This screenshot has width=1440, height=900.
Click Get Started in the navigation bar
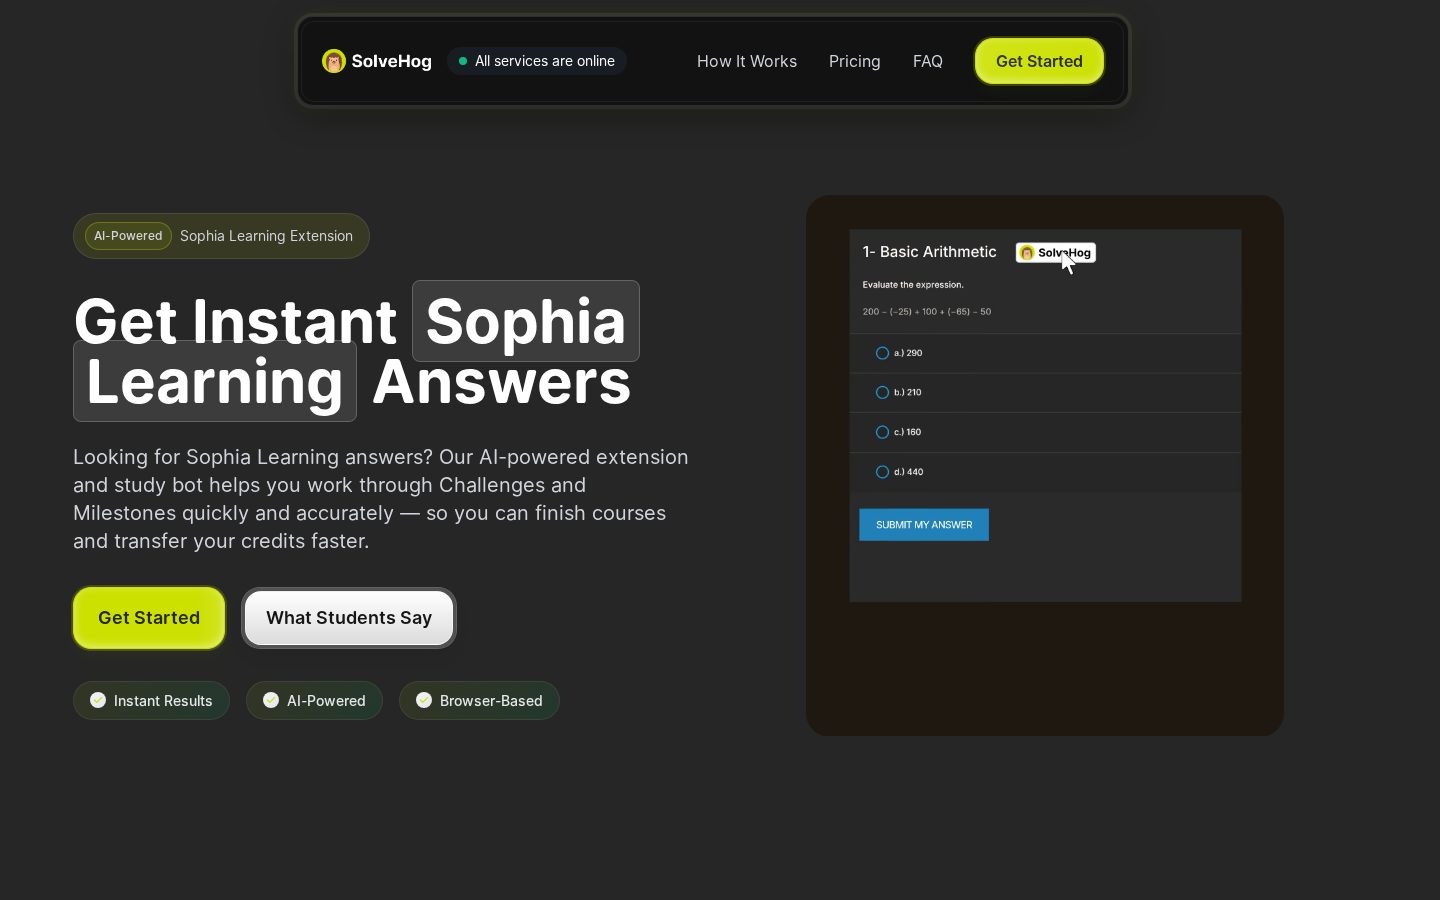(1039, 61)
